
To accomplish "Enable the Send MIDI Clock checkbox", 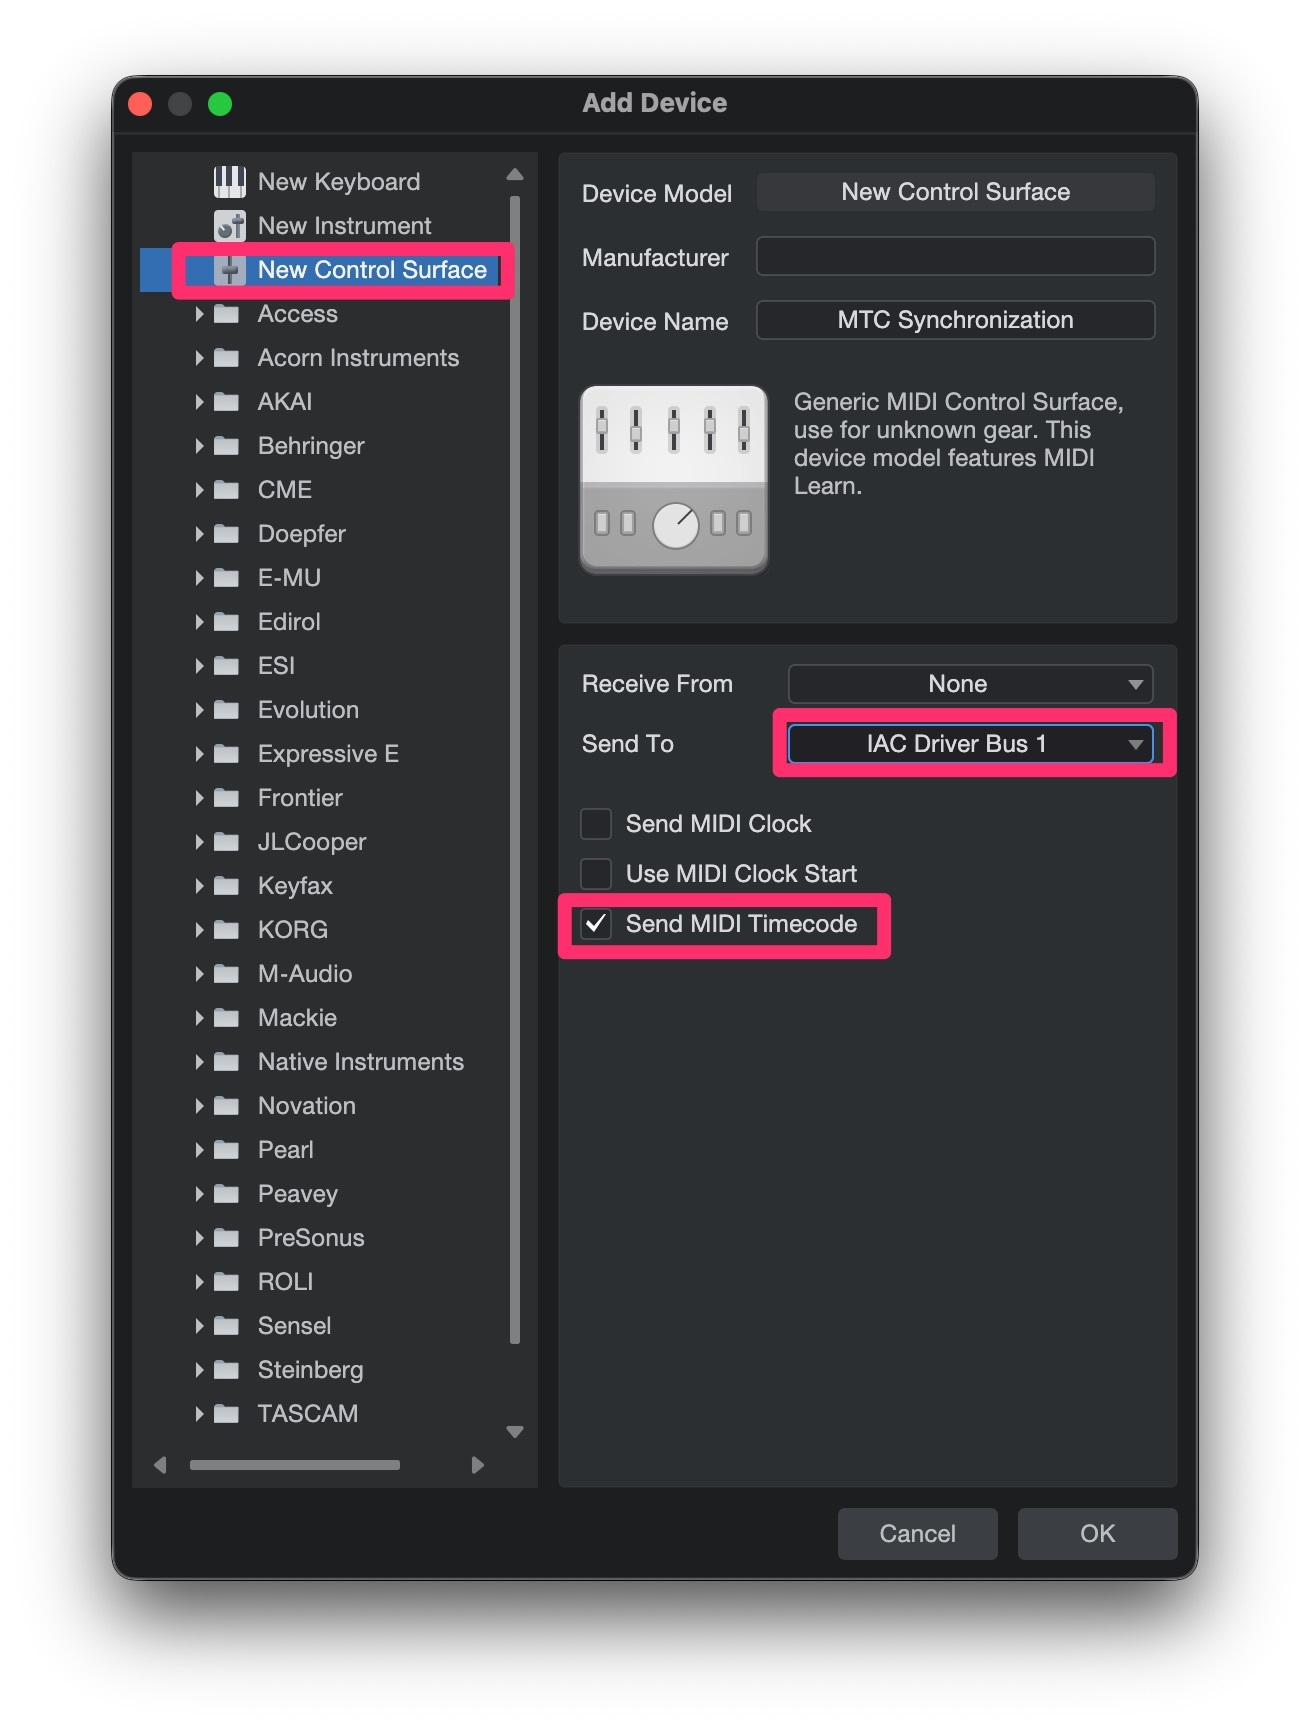I will [x=596, y=824].
